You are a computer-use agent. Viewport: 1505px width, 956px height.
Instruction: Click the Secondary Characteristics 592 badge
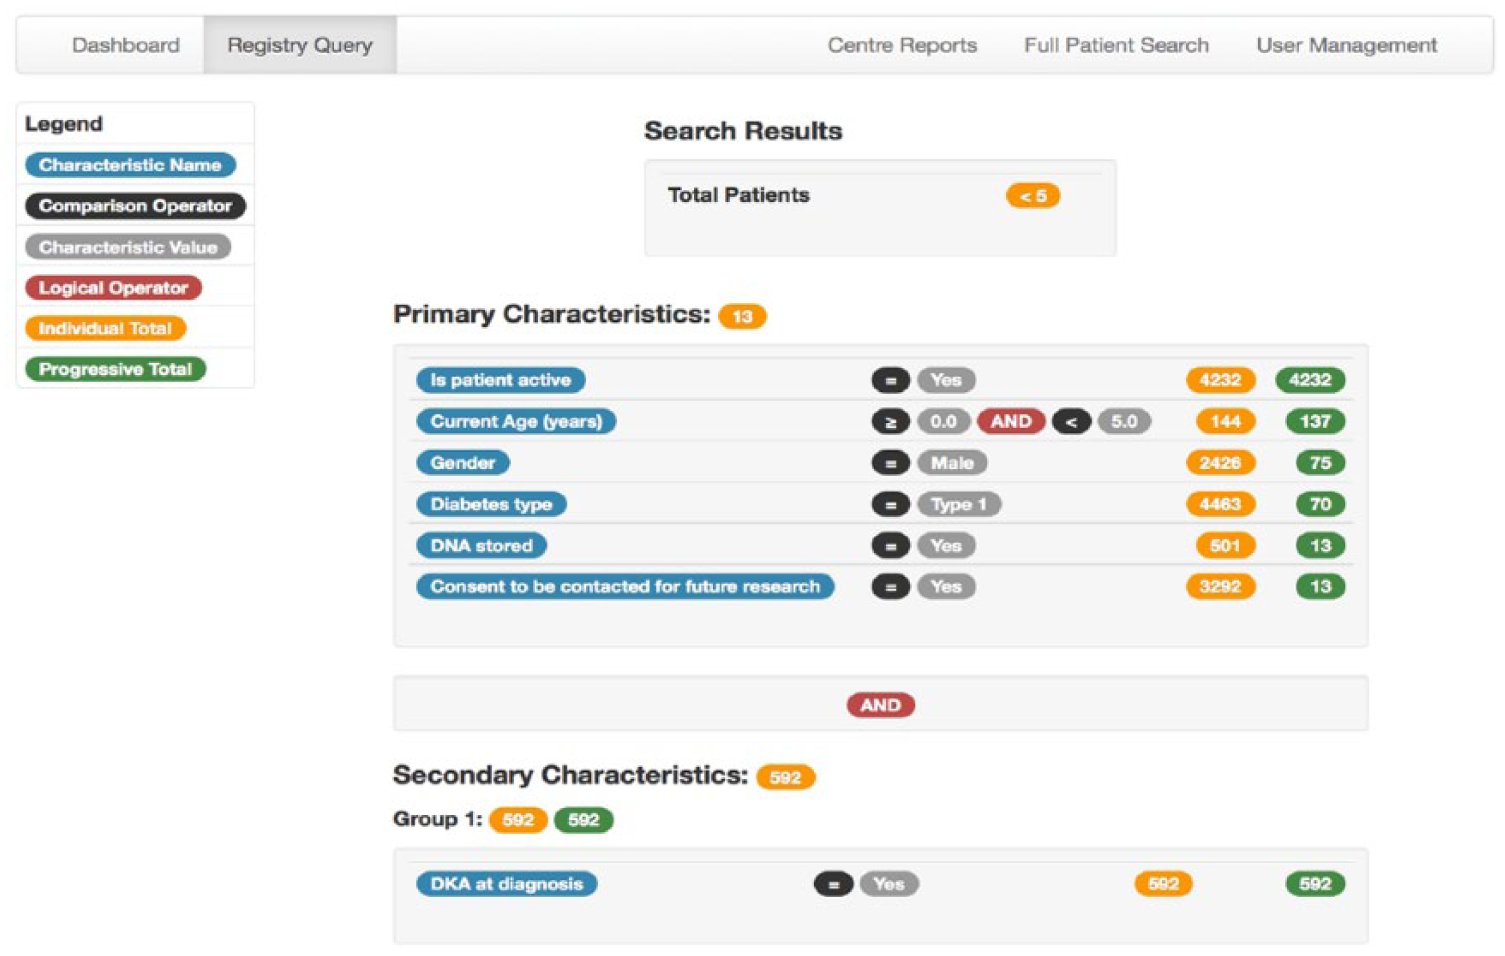click(x=786, y=777)
